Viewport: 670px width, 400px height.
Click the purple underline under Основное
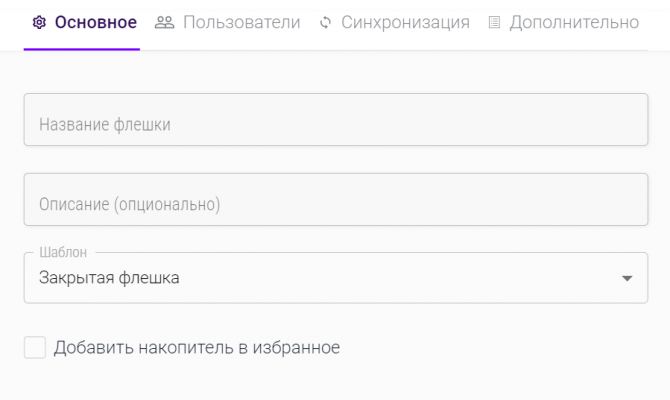point(82,49)
